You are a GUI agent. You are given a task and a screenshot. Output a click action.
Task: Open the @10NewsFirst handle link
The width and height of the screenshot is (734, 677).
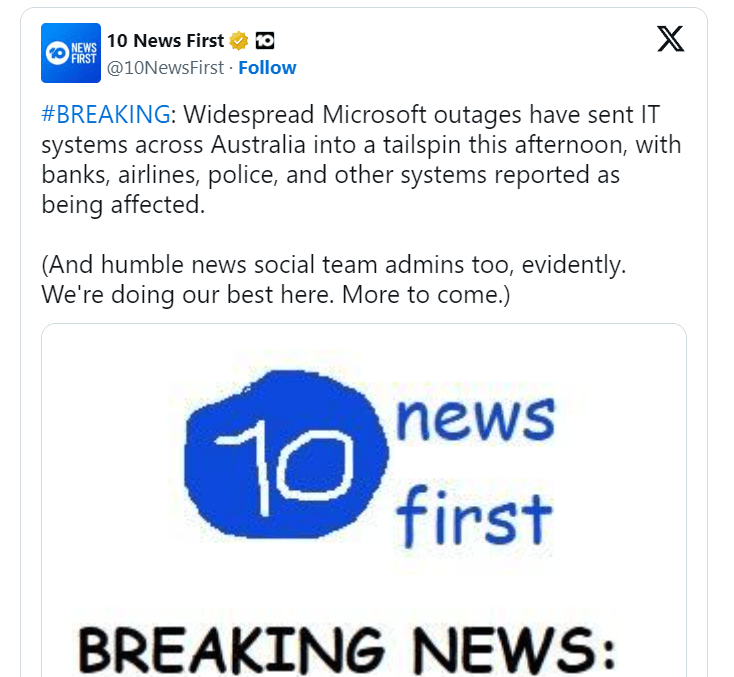pos(166,68)
